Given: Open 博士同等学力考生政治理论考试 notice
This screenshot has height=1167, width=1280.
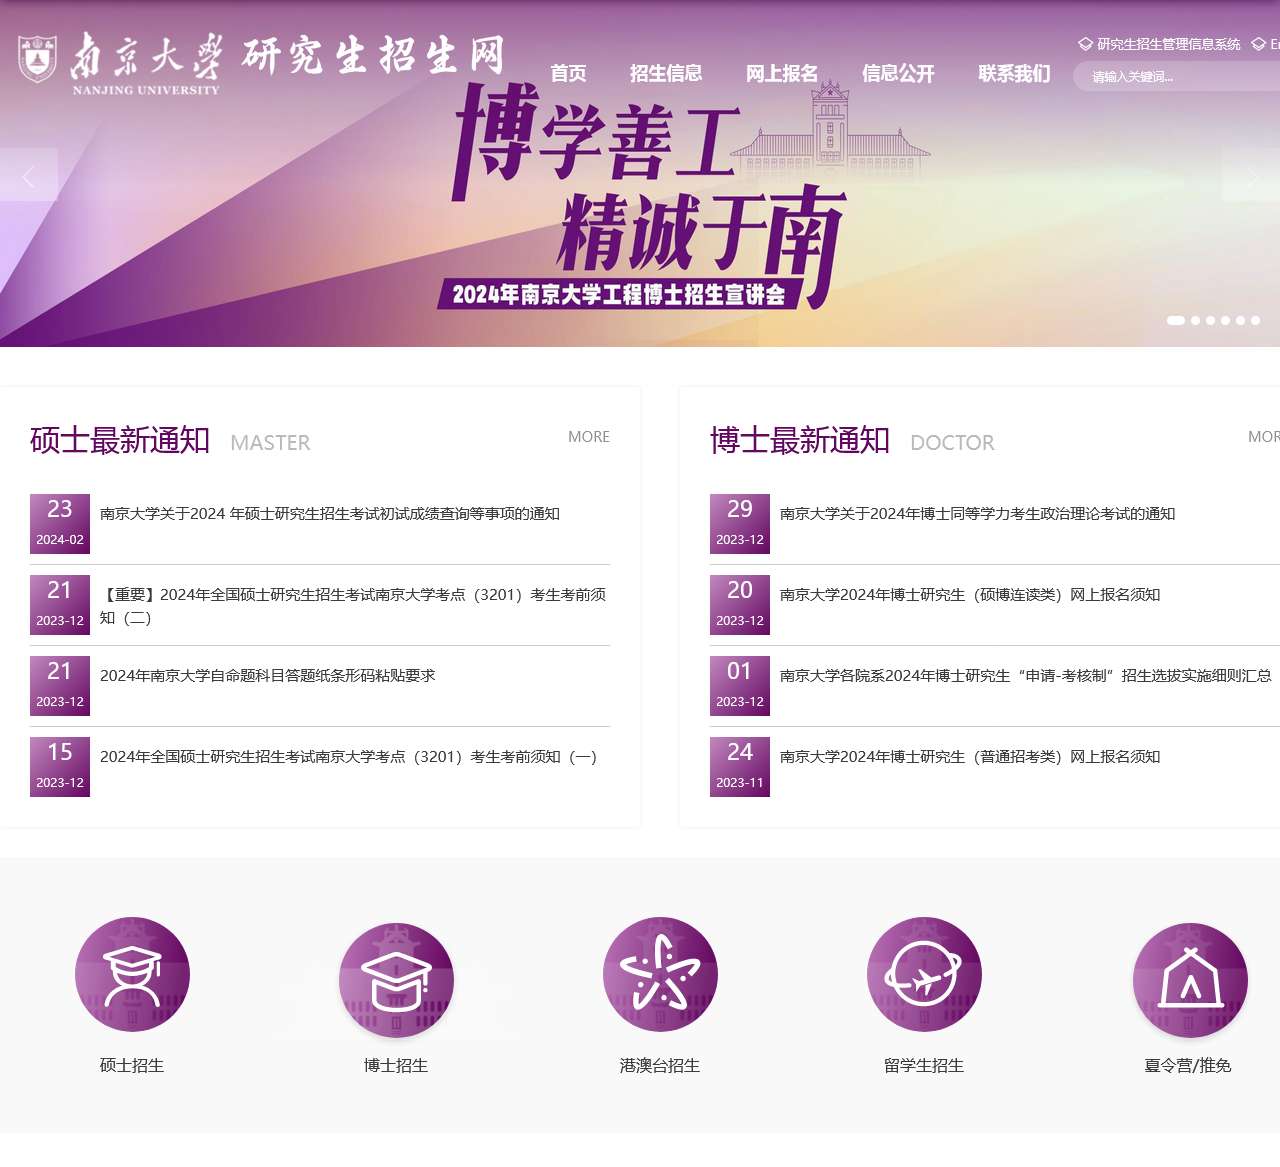Looking at the screenshot, I should point(978,514).
